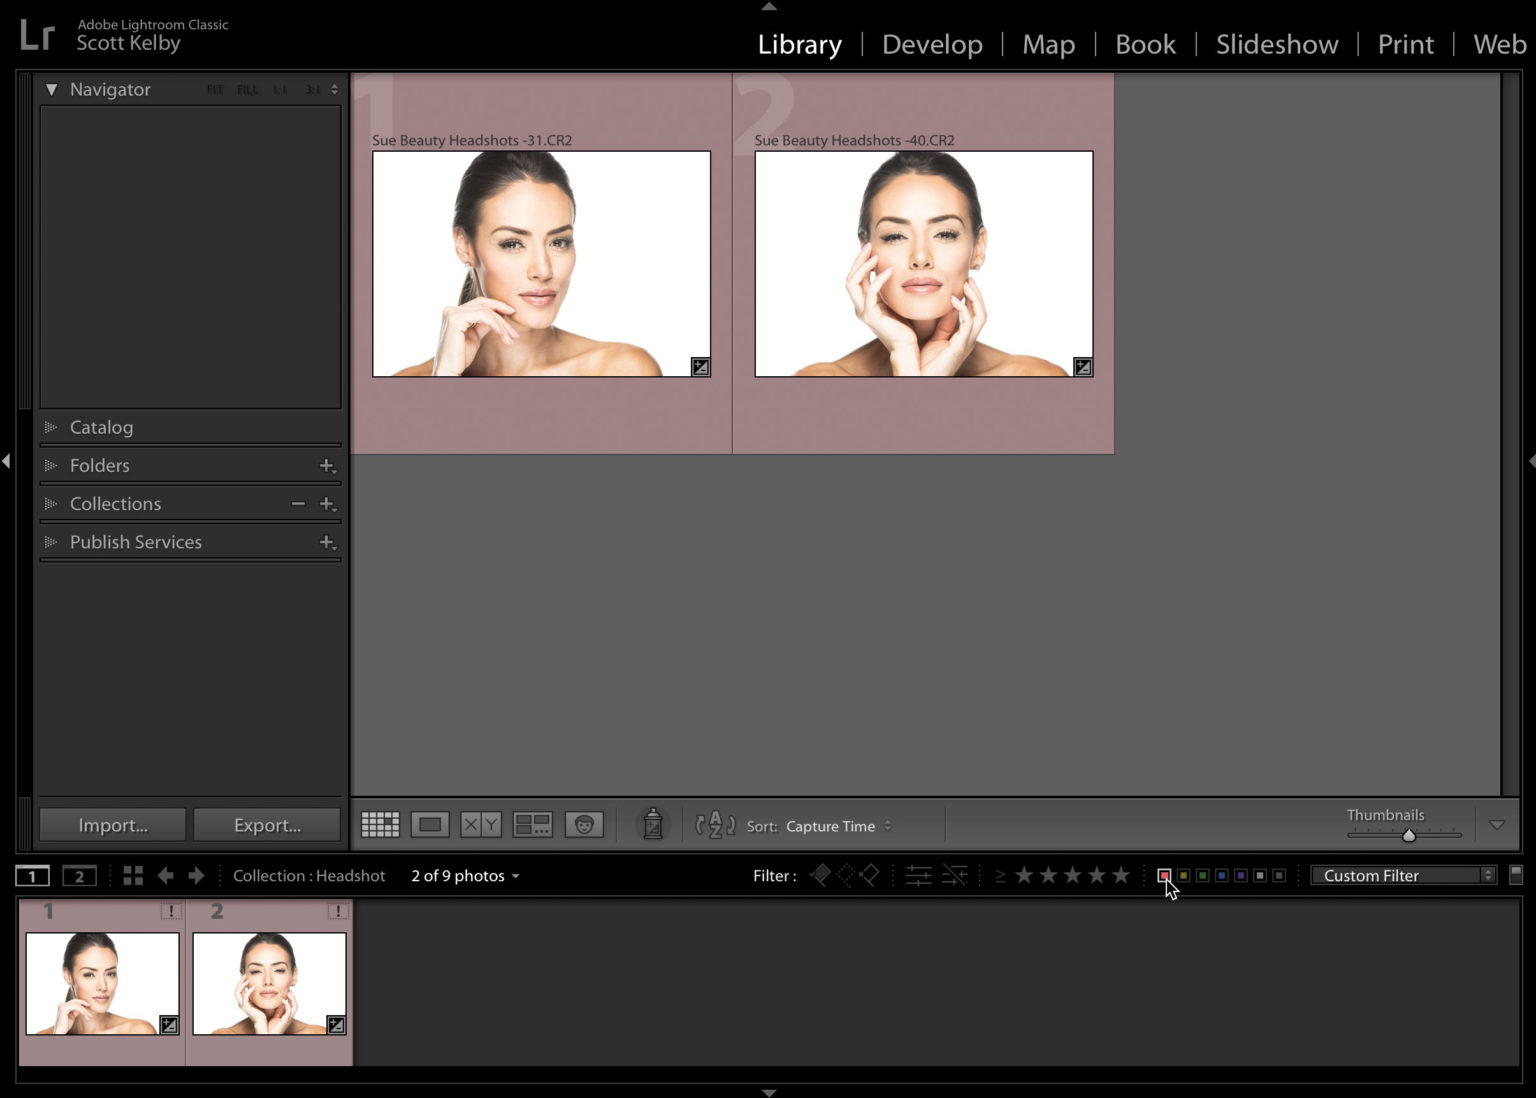Click the Import button
The height and width of the screenshot is (1098, 1536).
111,824
